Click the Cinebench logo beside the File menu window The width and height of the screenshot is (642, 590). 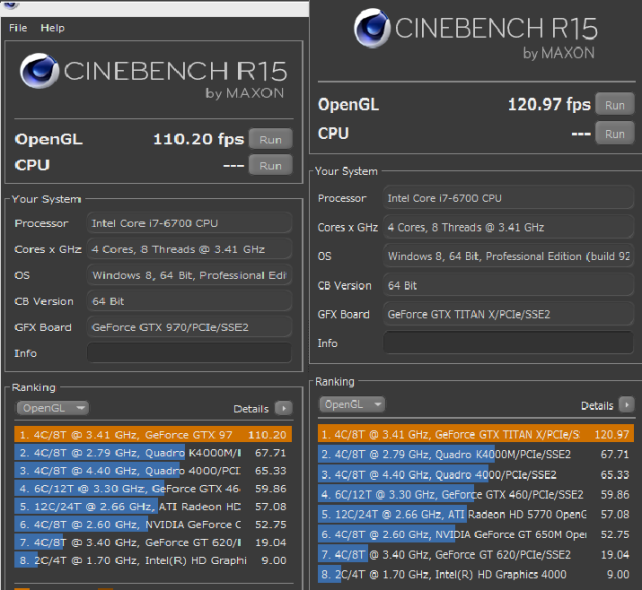[x=42, y=73]
